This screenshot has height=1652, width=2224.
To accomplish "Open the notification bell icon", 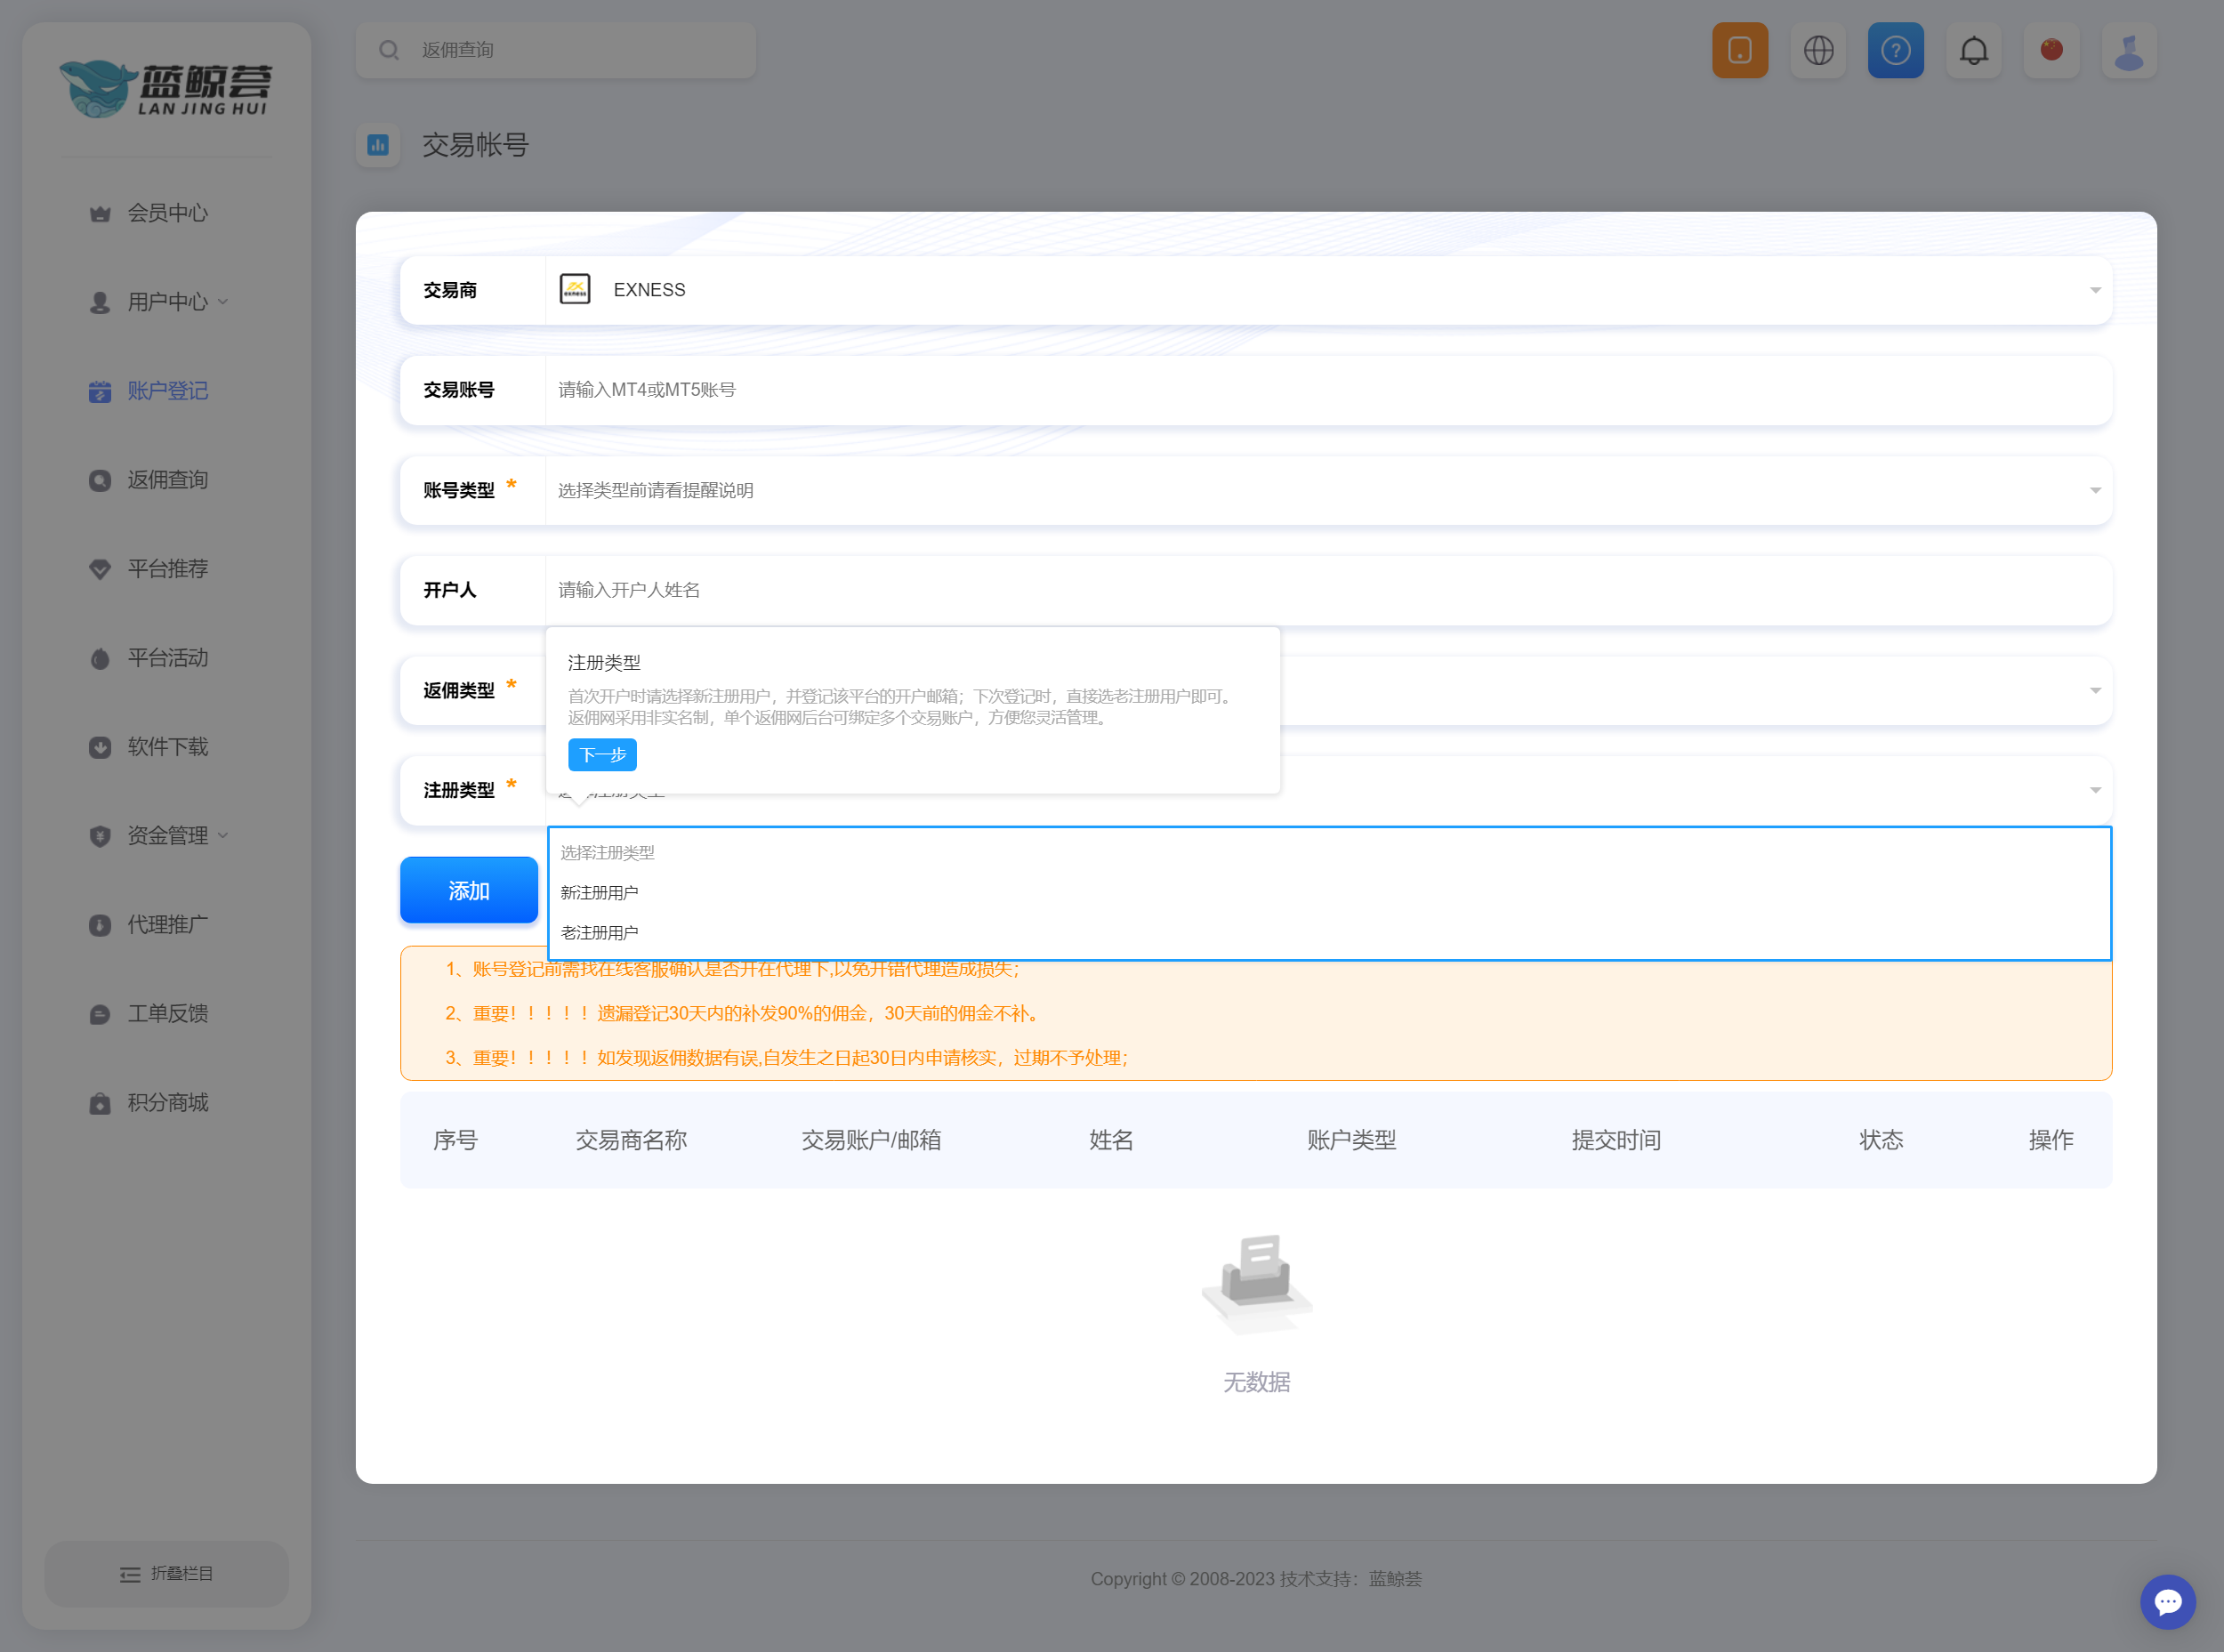I will tap(1973, 50).
